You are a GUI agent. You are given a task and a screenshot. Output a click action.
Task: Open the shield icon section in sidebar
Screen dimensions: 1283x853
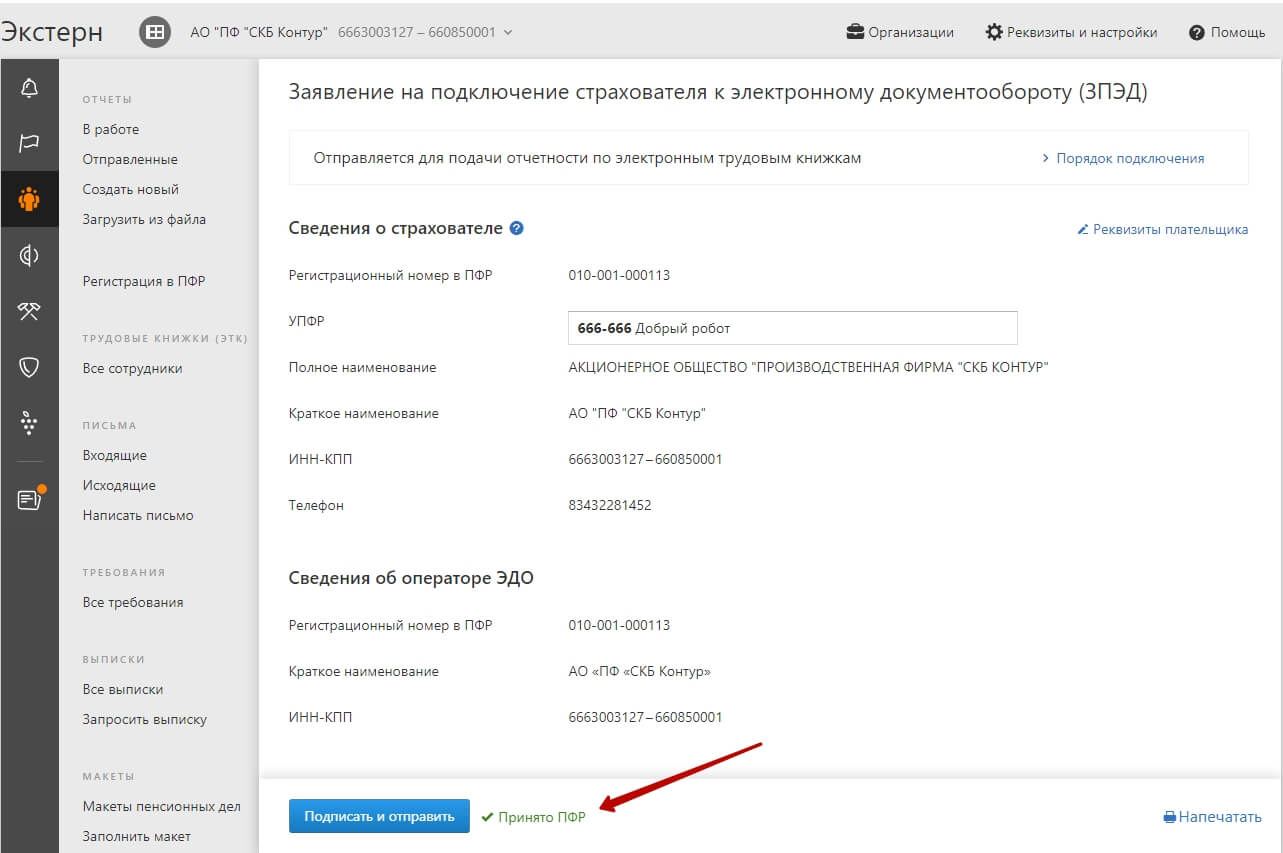click(x=29, y=367)
